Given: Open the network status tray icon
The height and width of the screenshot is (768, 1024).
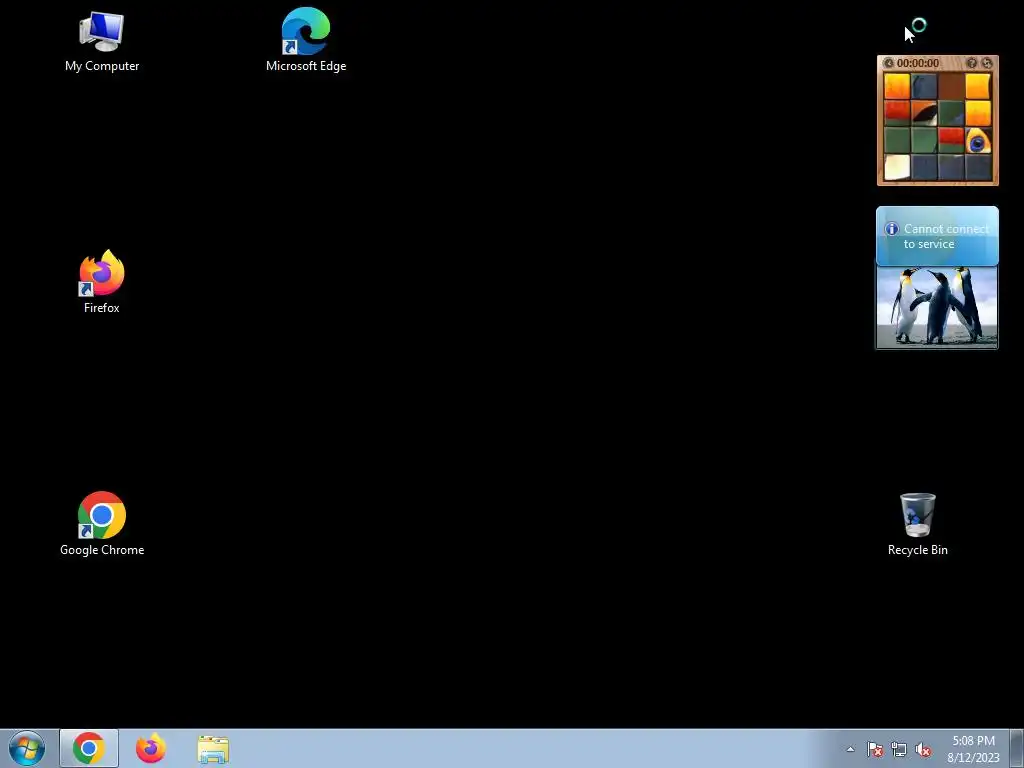Looking at the screenshot, I should tap(899, 749).
